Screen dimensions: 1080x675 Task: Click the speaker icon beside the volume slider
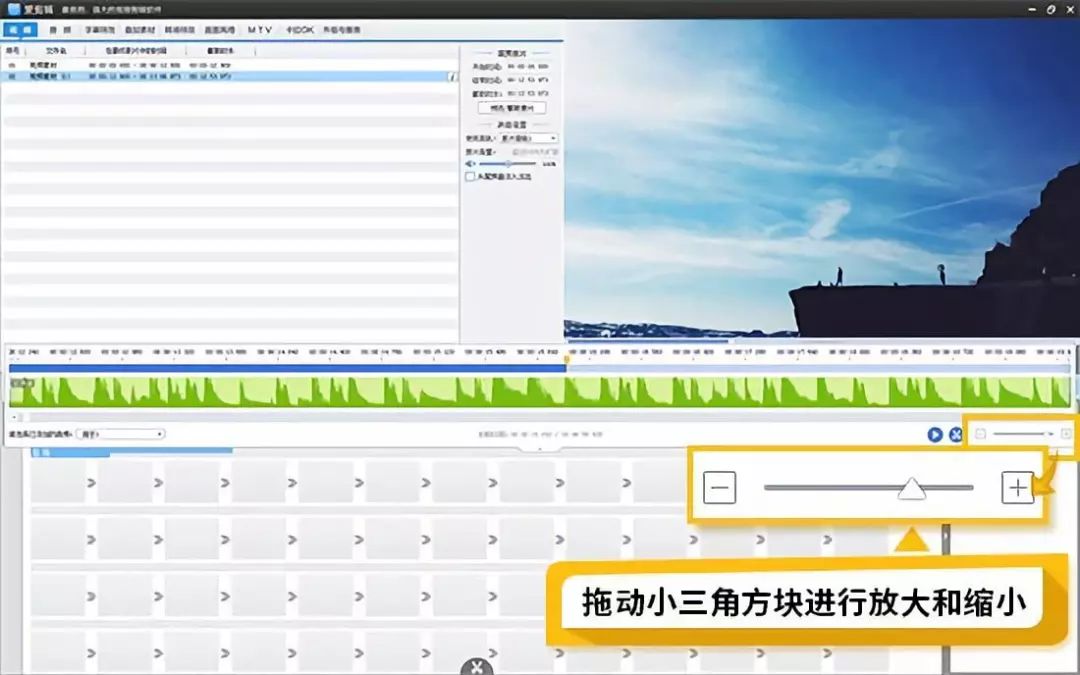pos(470,164)
